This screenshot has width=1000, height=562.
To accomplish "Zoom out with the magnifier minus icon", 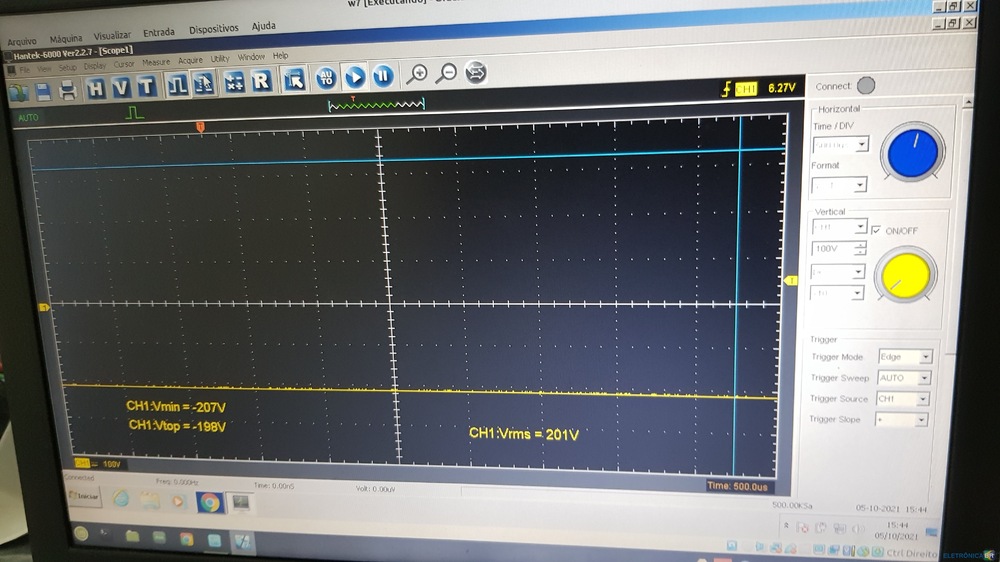I will [446, 73].
